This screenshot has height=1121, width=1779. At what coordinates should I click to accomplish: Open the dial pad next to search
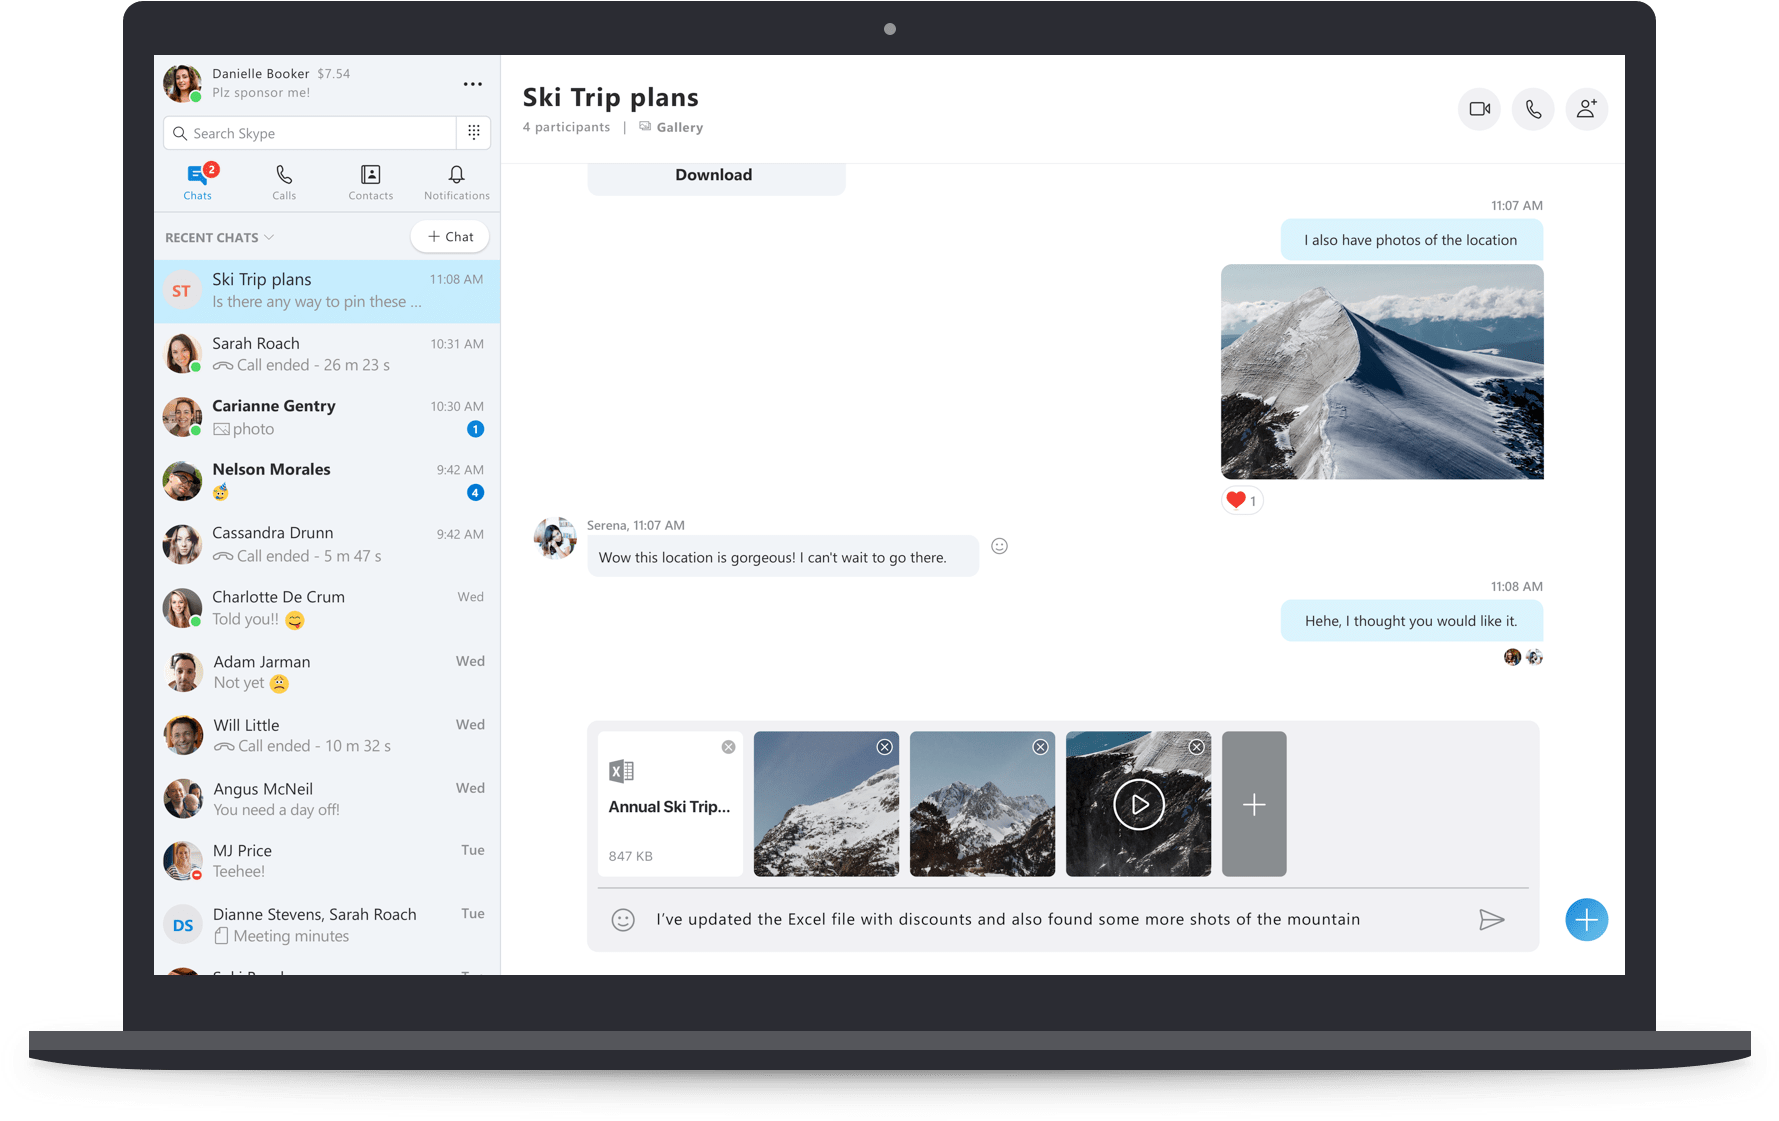coord(474,132)
